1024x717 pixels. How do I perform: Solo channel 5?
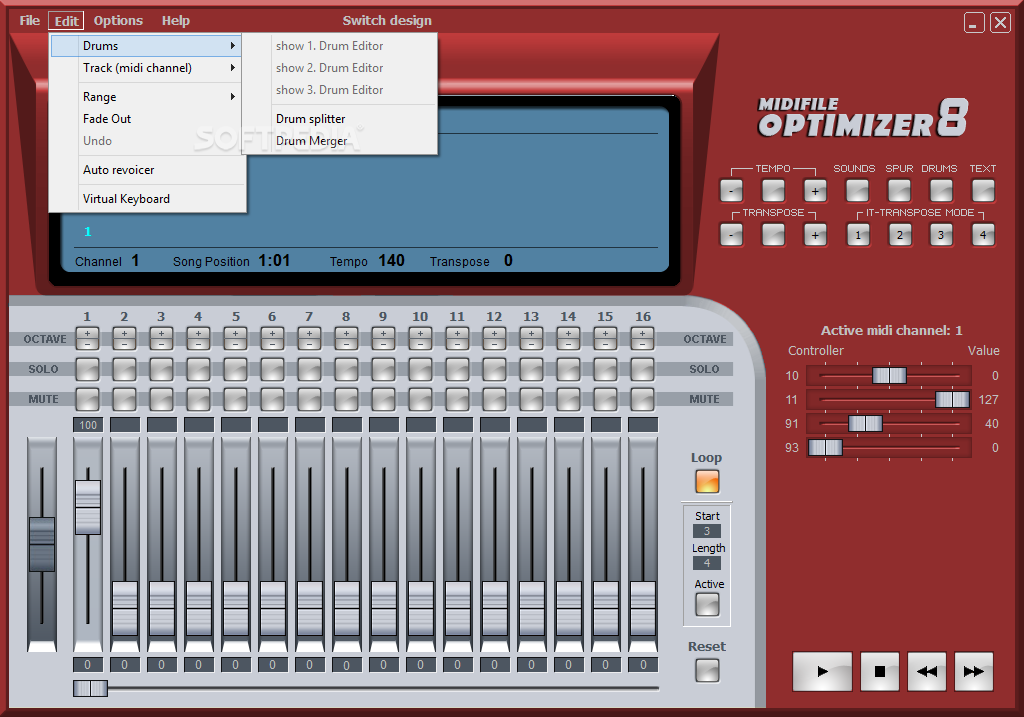click(x=235, y=369)
